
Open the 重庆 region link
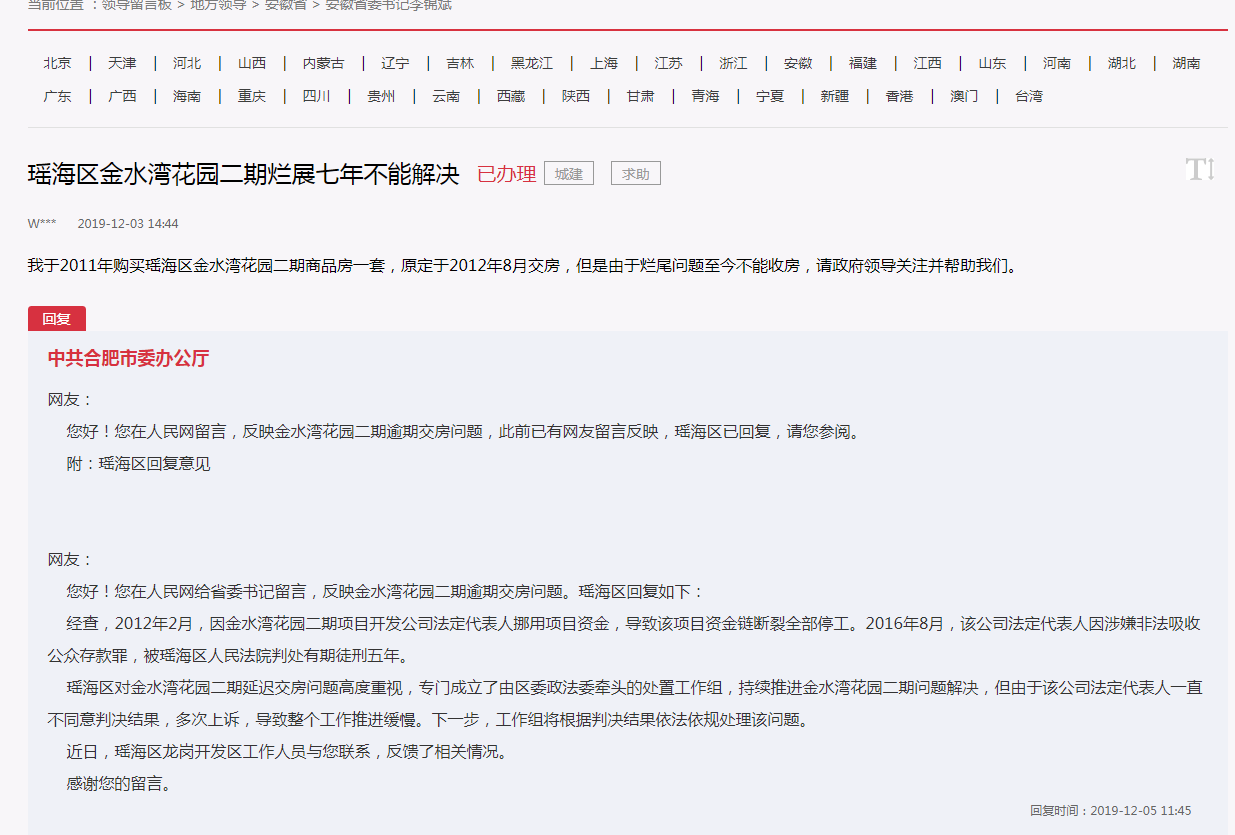click(252, 96)
